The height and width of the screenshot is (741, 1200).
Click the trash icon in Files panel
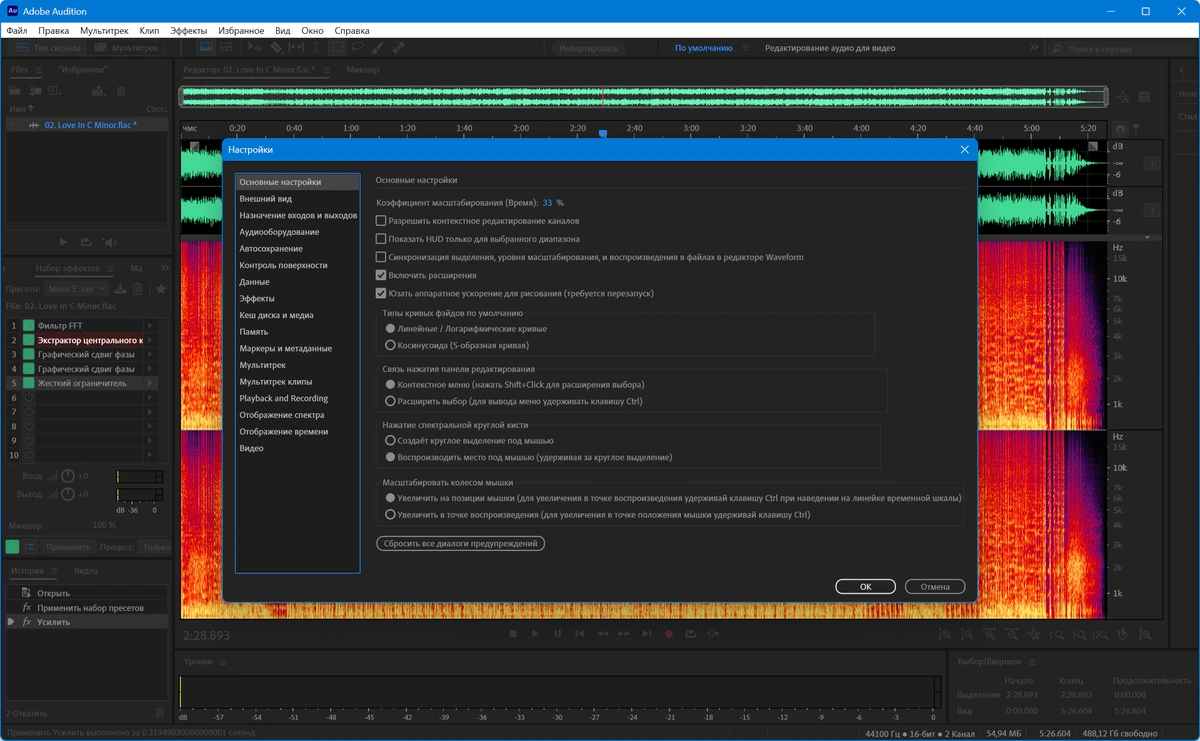[x=121, y=91]
